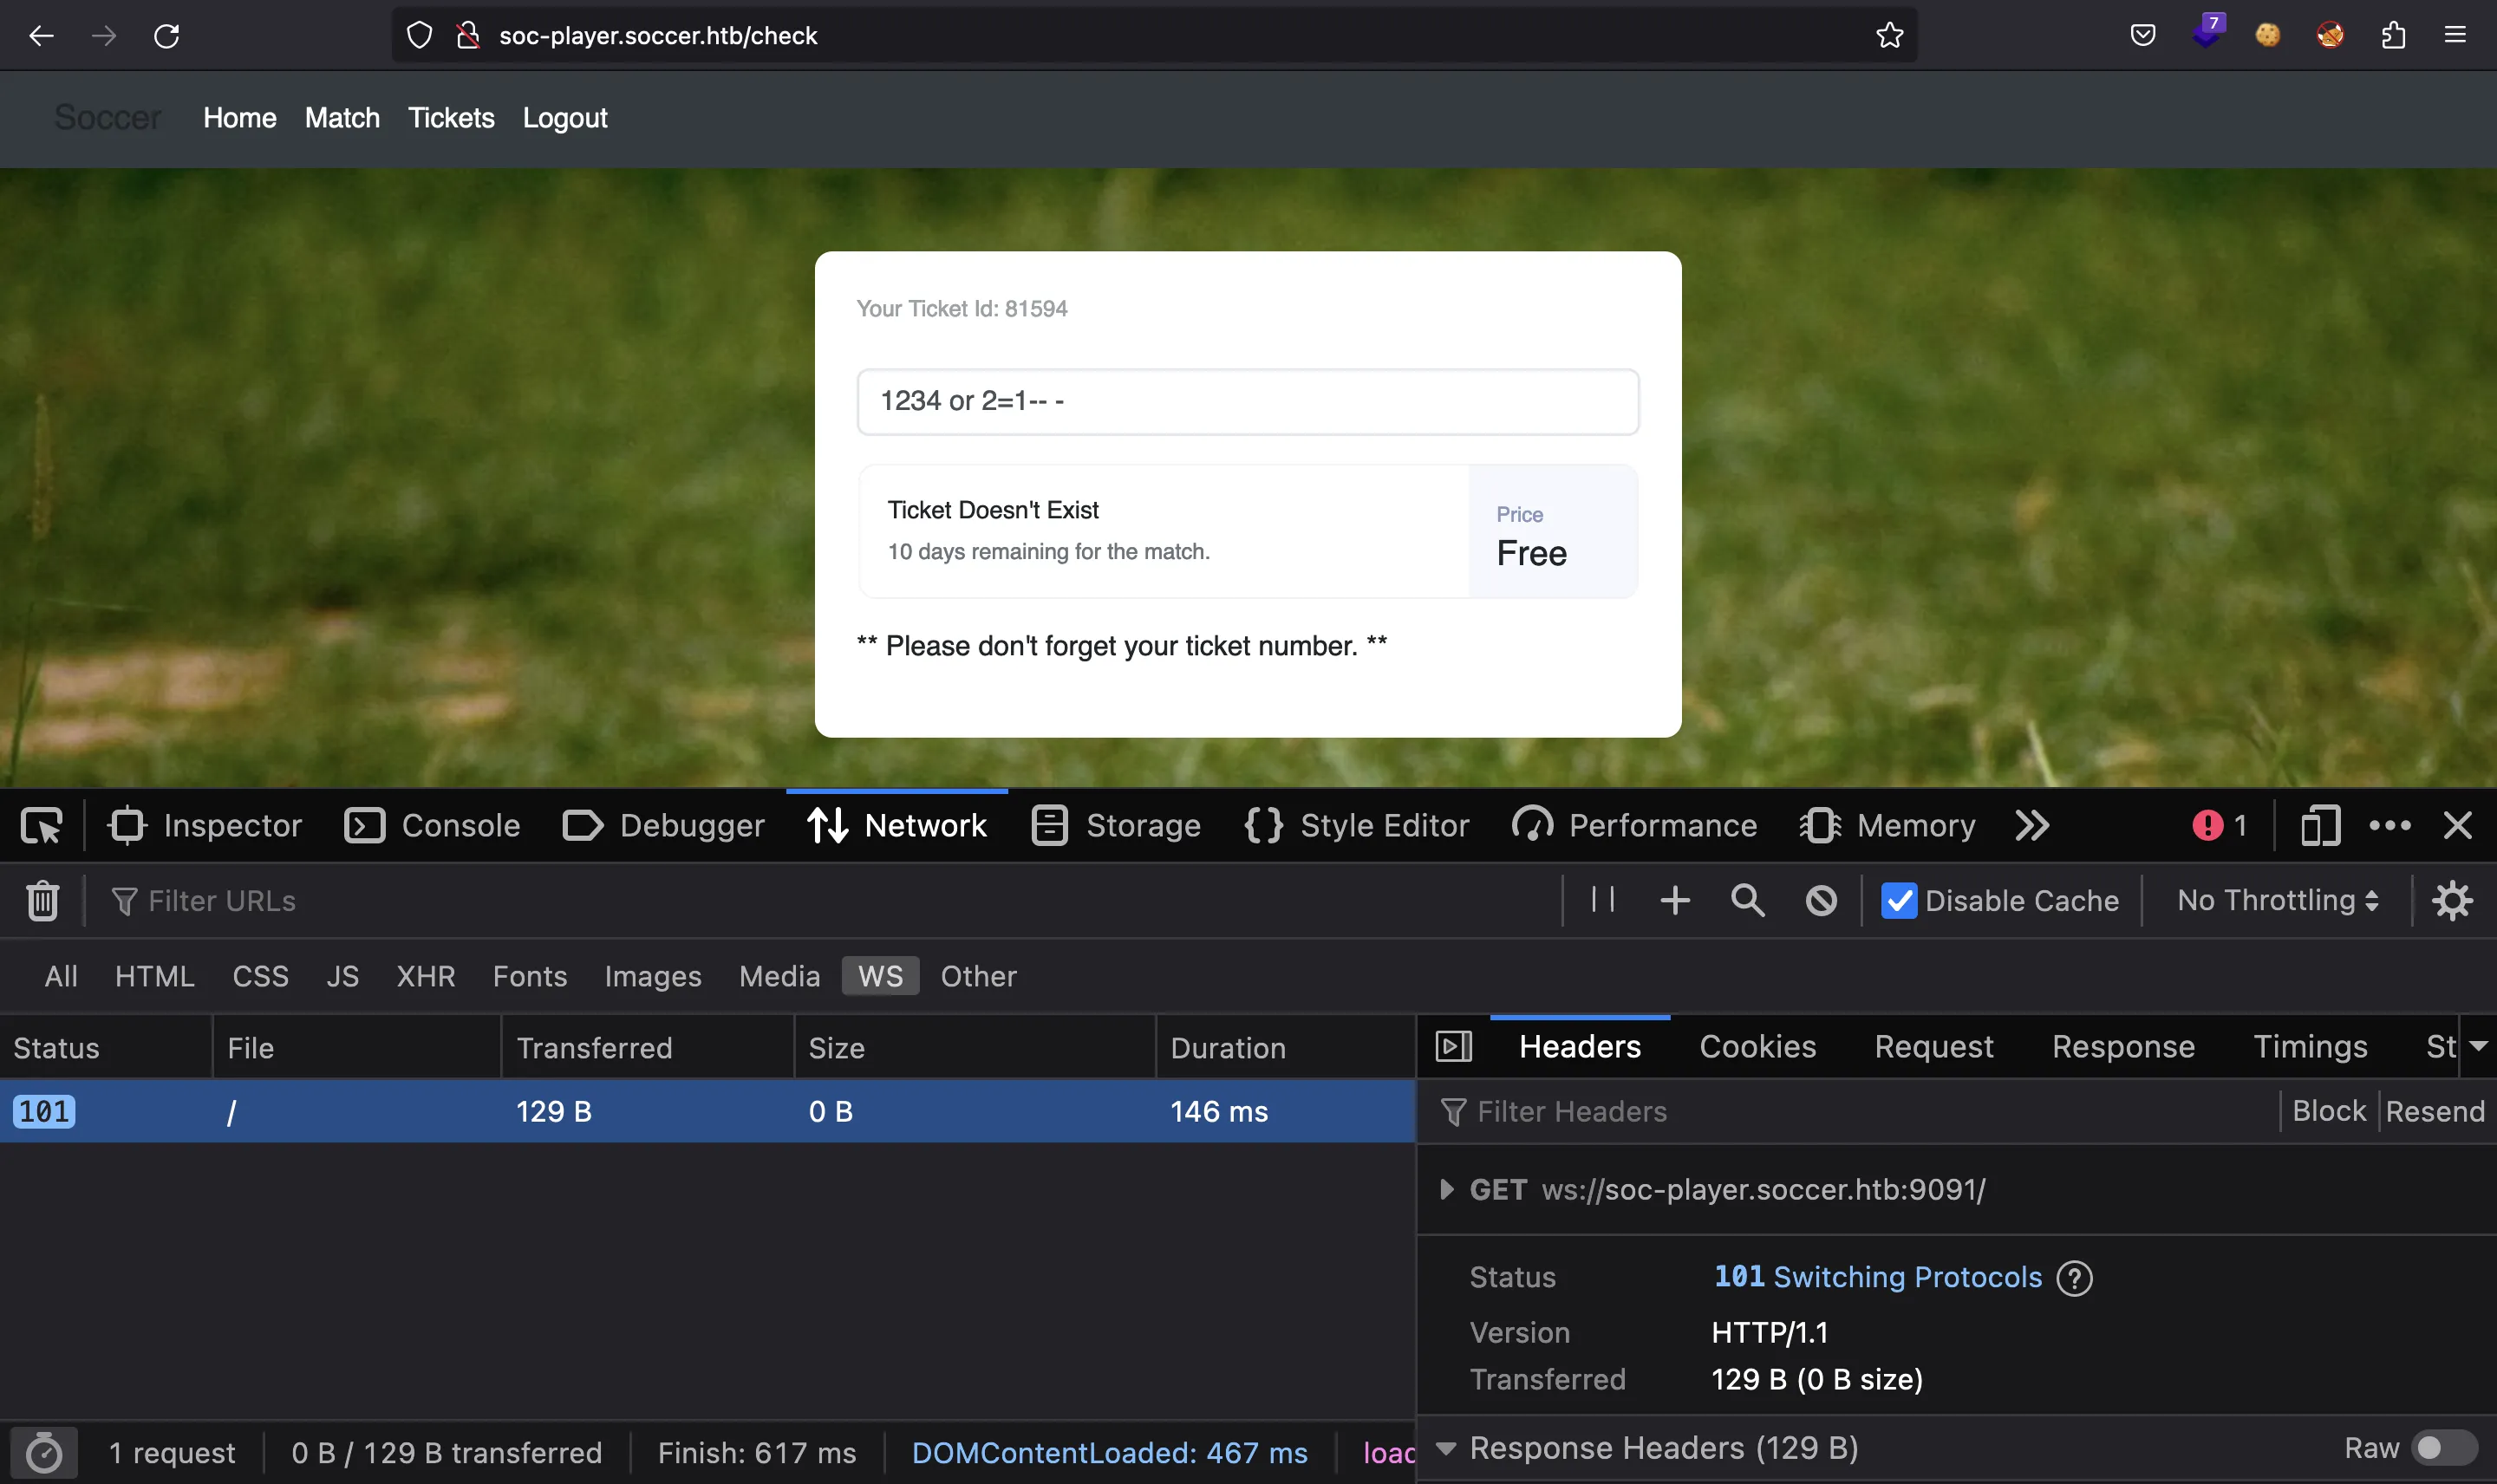Click the Logout link
The width and height of the screenshot is (2497, 1484).
(565, 118)
